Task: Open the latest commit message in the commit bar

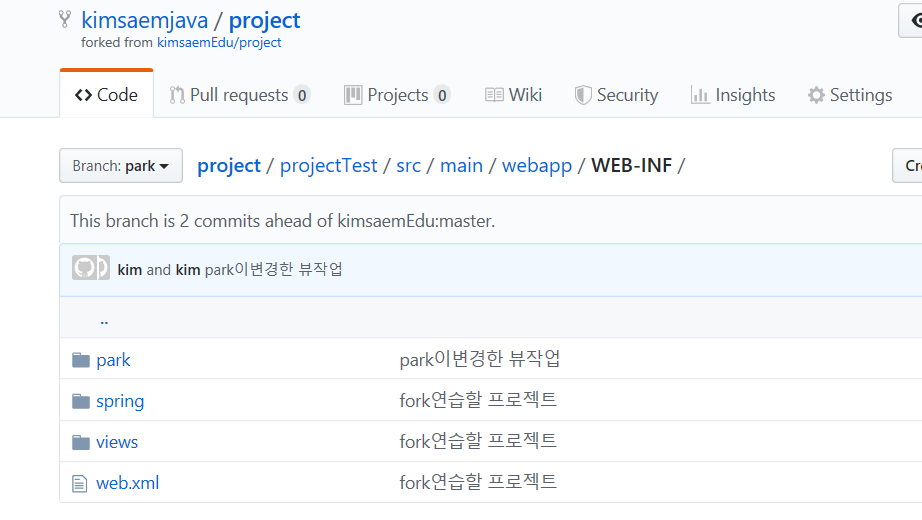Action: click(x=273, y=270)
